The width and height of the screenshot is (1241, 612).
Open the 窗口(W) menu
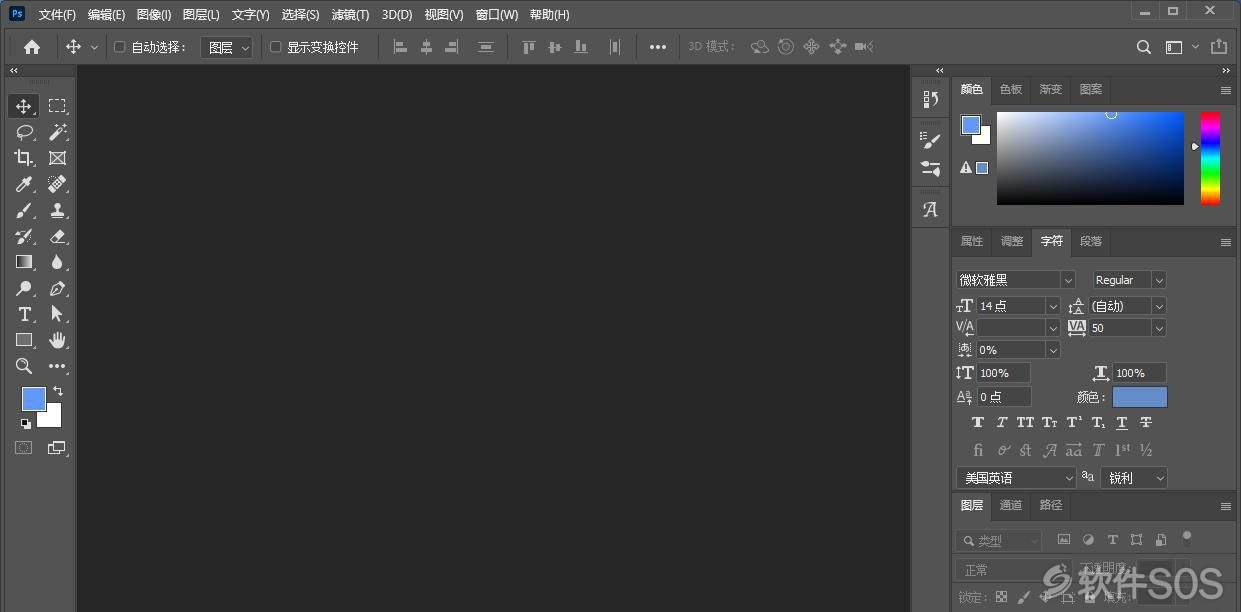497,15
